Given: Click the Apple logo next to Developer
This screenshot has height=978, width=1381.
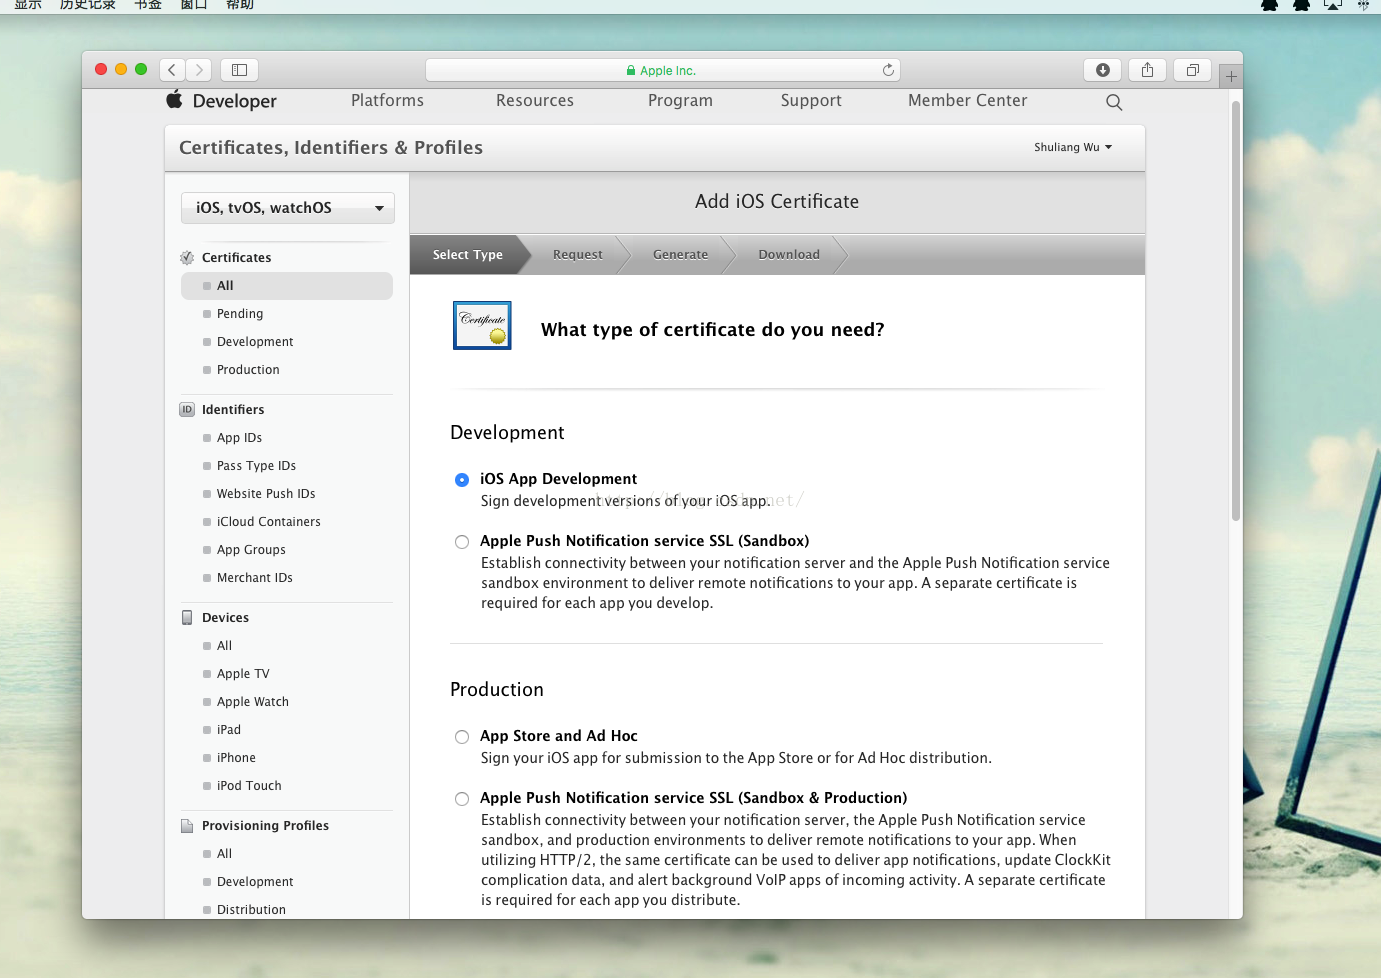Looking at the screenshot, I should [174, 99].
